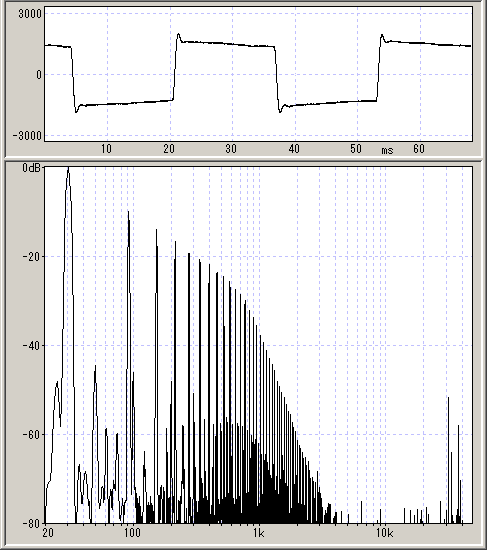The height and width of the screenshot is (550, 487).
Task: Click the 60 ms time axis label
Action: pos(419,149)
